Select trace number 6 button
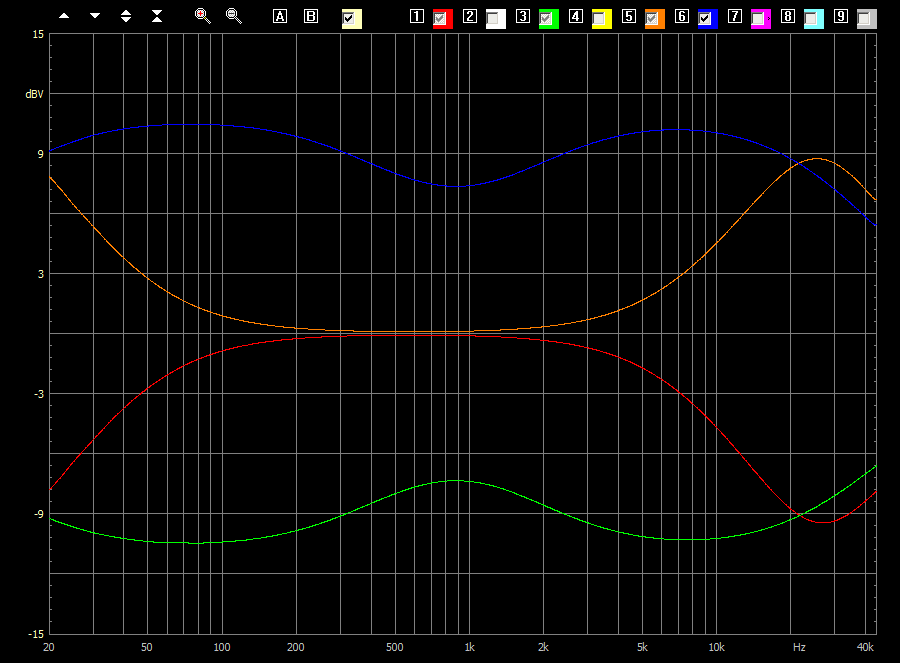 [681, 16]
